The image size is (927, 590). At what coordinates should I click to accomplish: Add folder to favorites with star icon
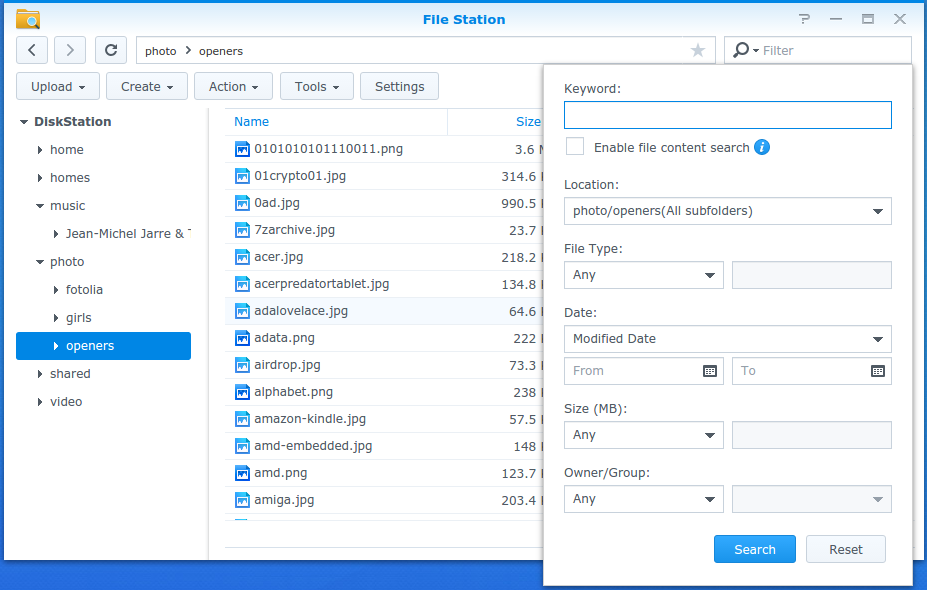(698, 50)
